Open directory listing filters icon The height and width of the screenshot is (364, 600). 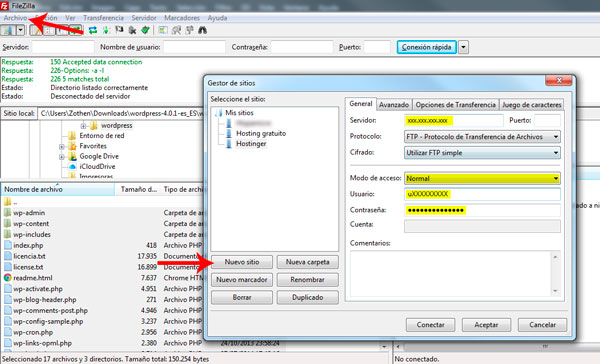(x=163, y=30)
